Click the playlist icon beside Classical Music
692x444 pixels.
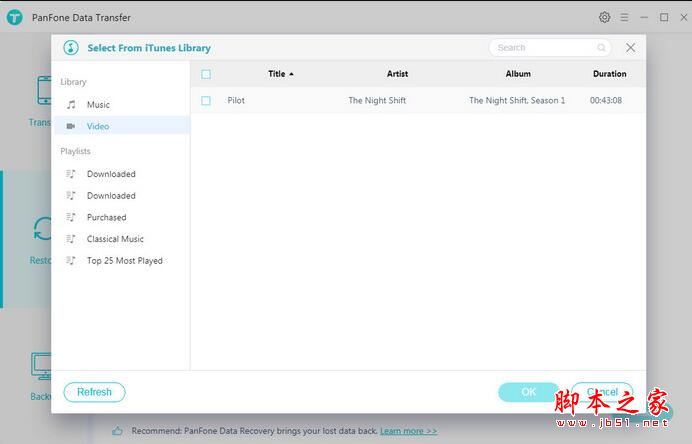(x=71, y=239)
